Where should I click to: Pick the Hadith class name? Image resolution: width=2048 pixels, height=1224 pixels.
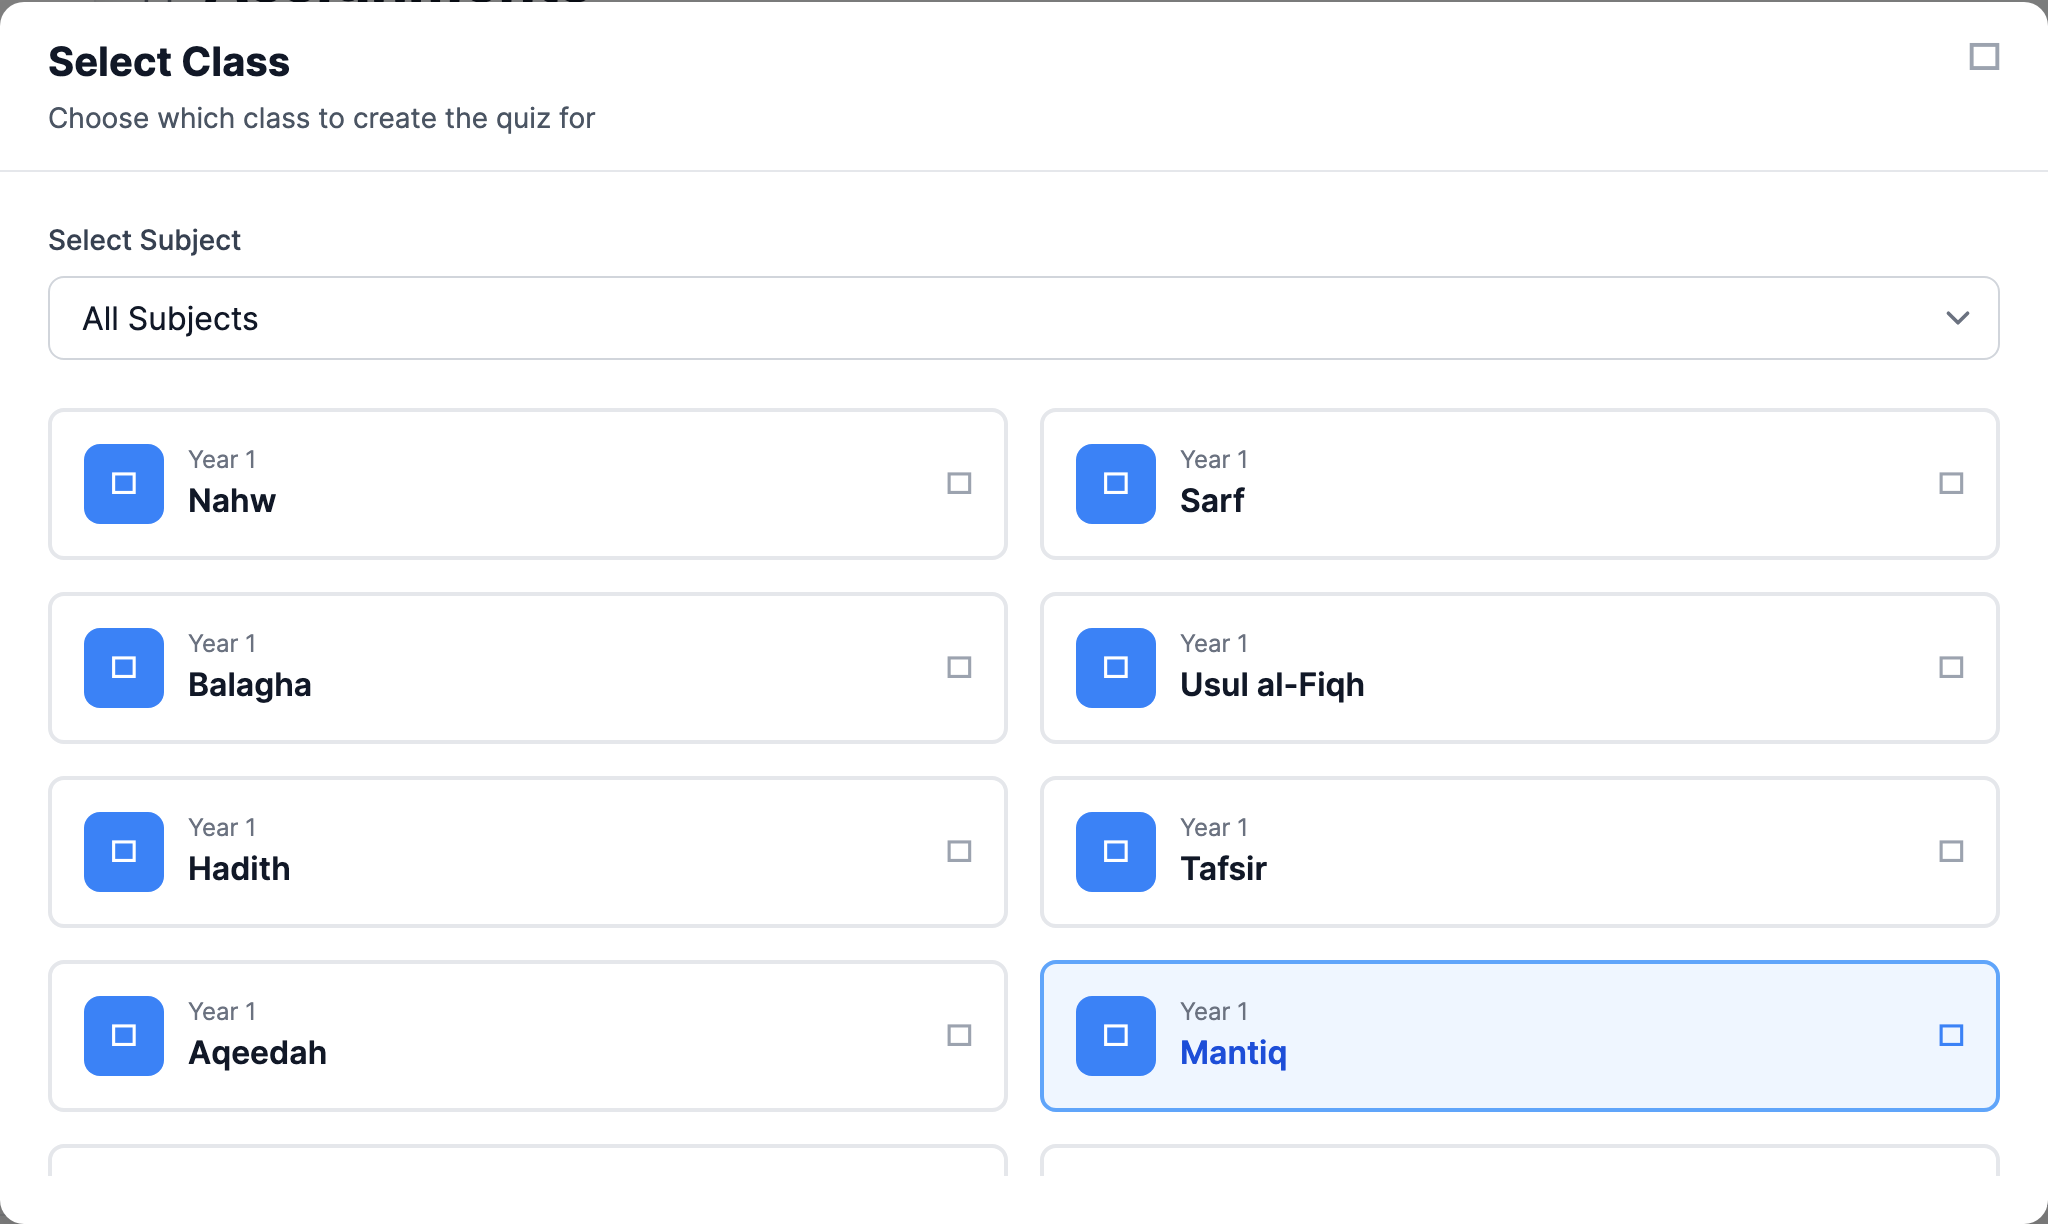(x=239, y=869)
